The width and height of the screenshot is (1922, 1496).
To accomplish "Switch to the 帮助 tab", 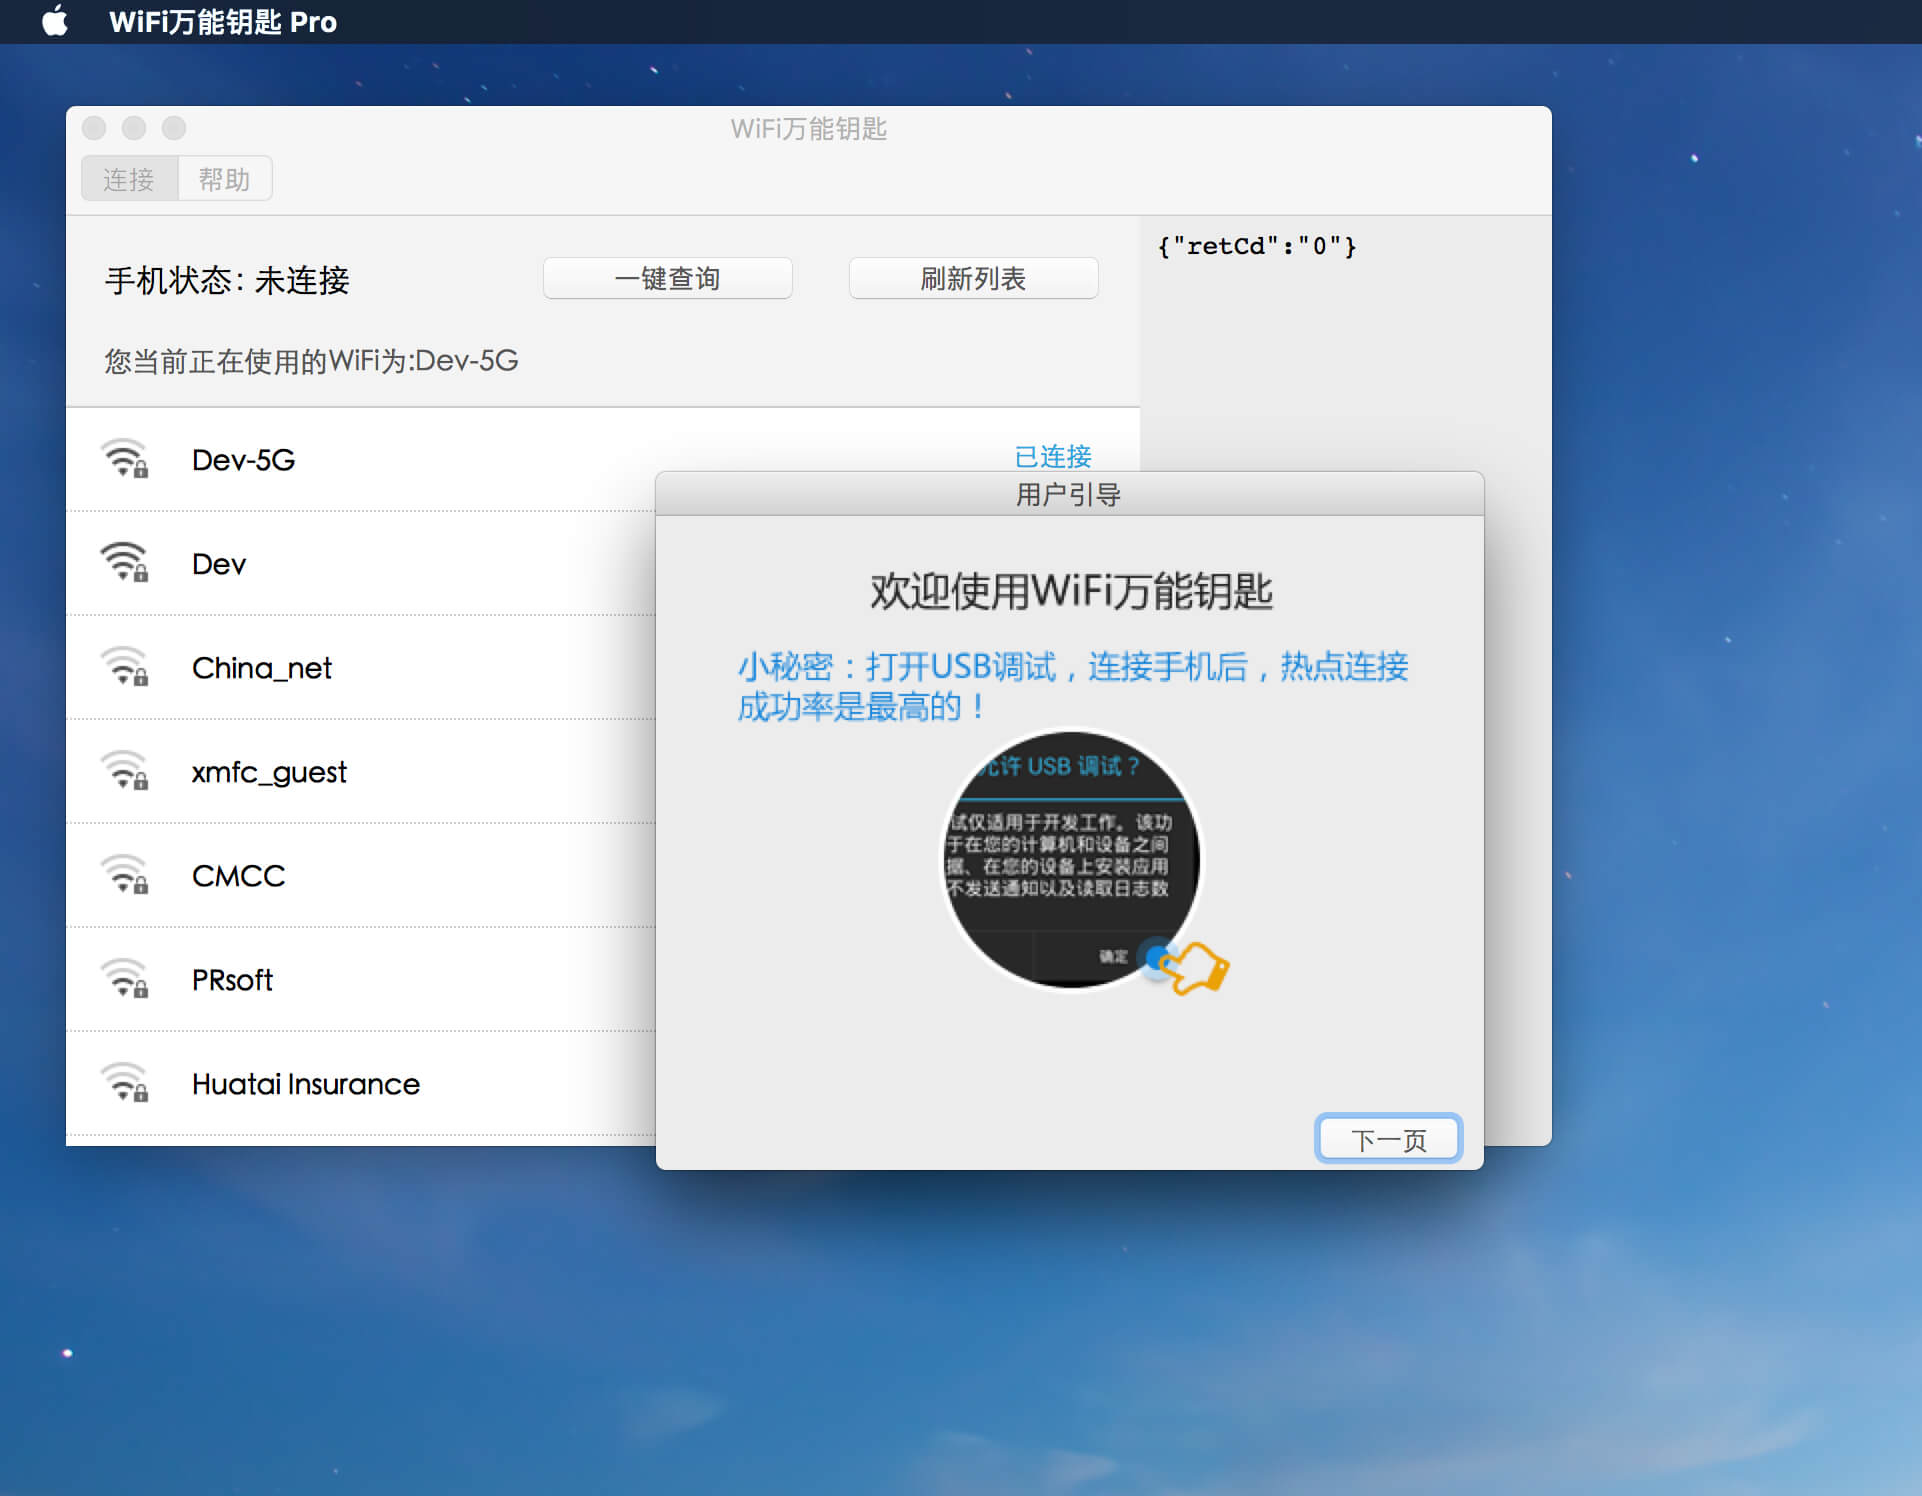I will pos(225,179).
